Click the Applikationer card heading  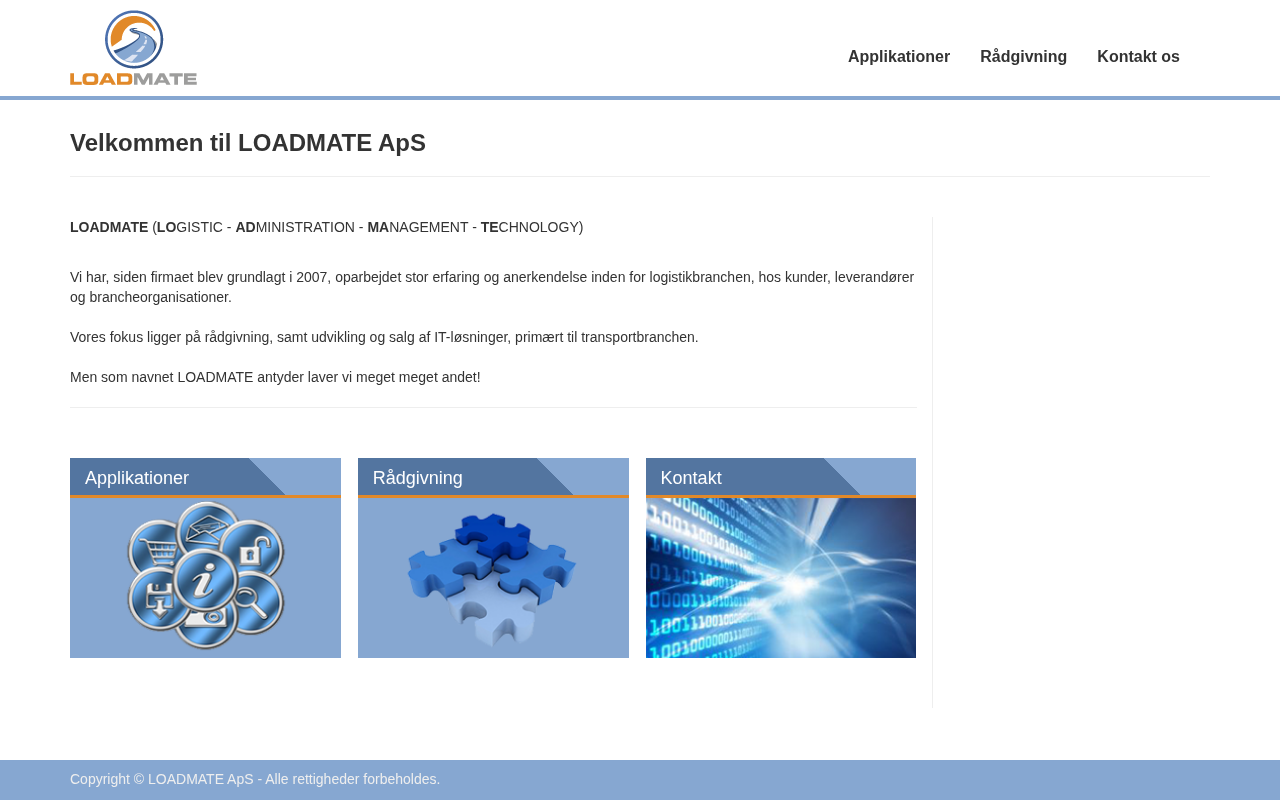[x=137, y=478]
